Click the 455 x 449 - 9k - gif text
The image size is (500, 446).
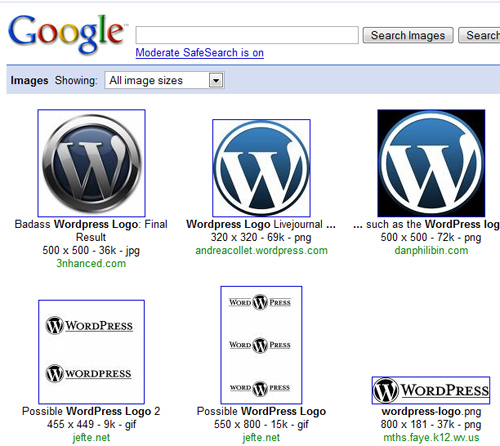tap(91, 424)
